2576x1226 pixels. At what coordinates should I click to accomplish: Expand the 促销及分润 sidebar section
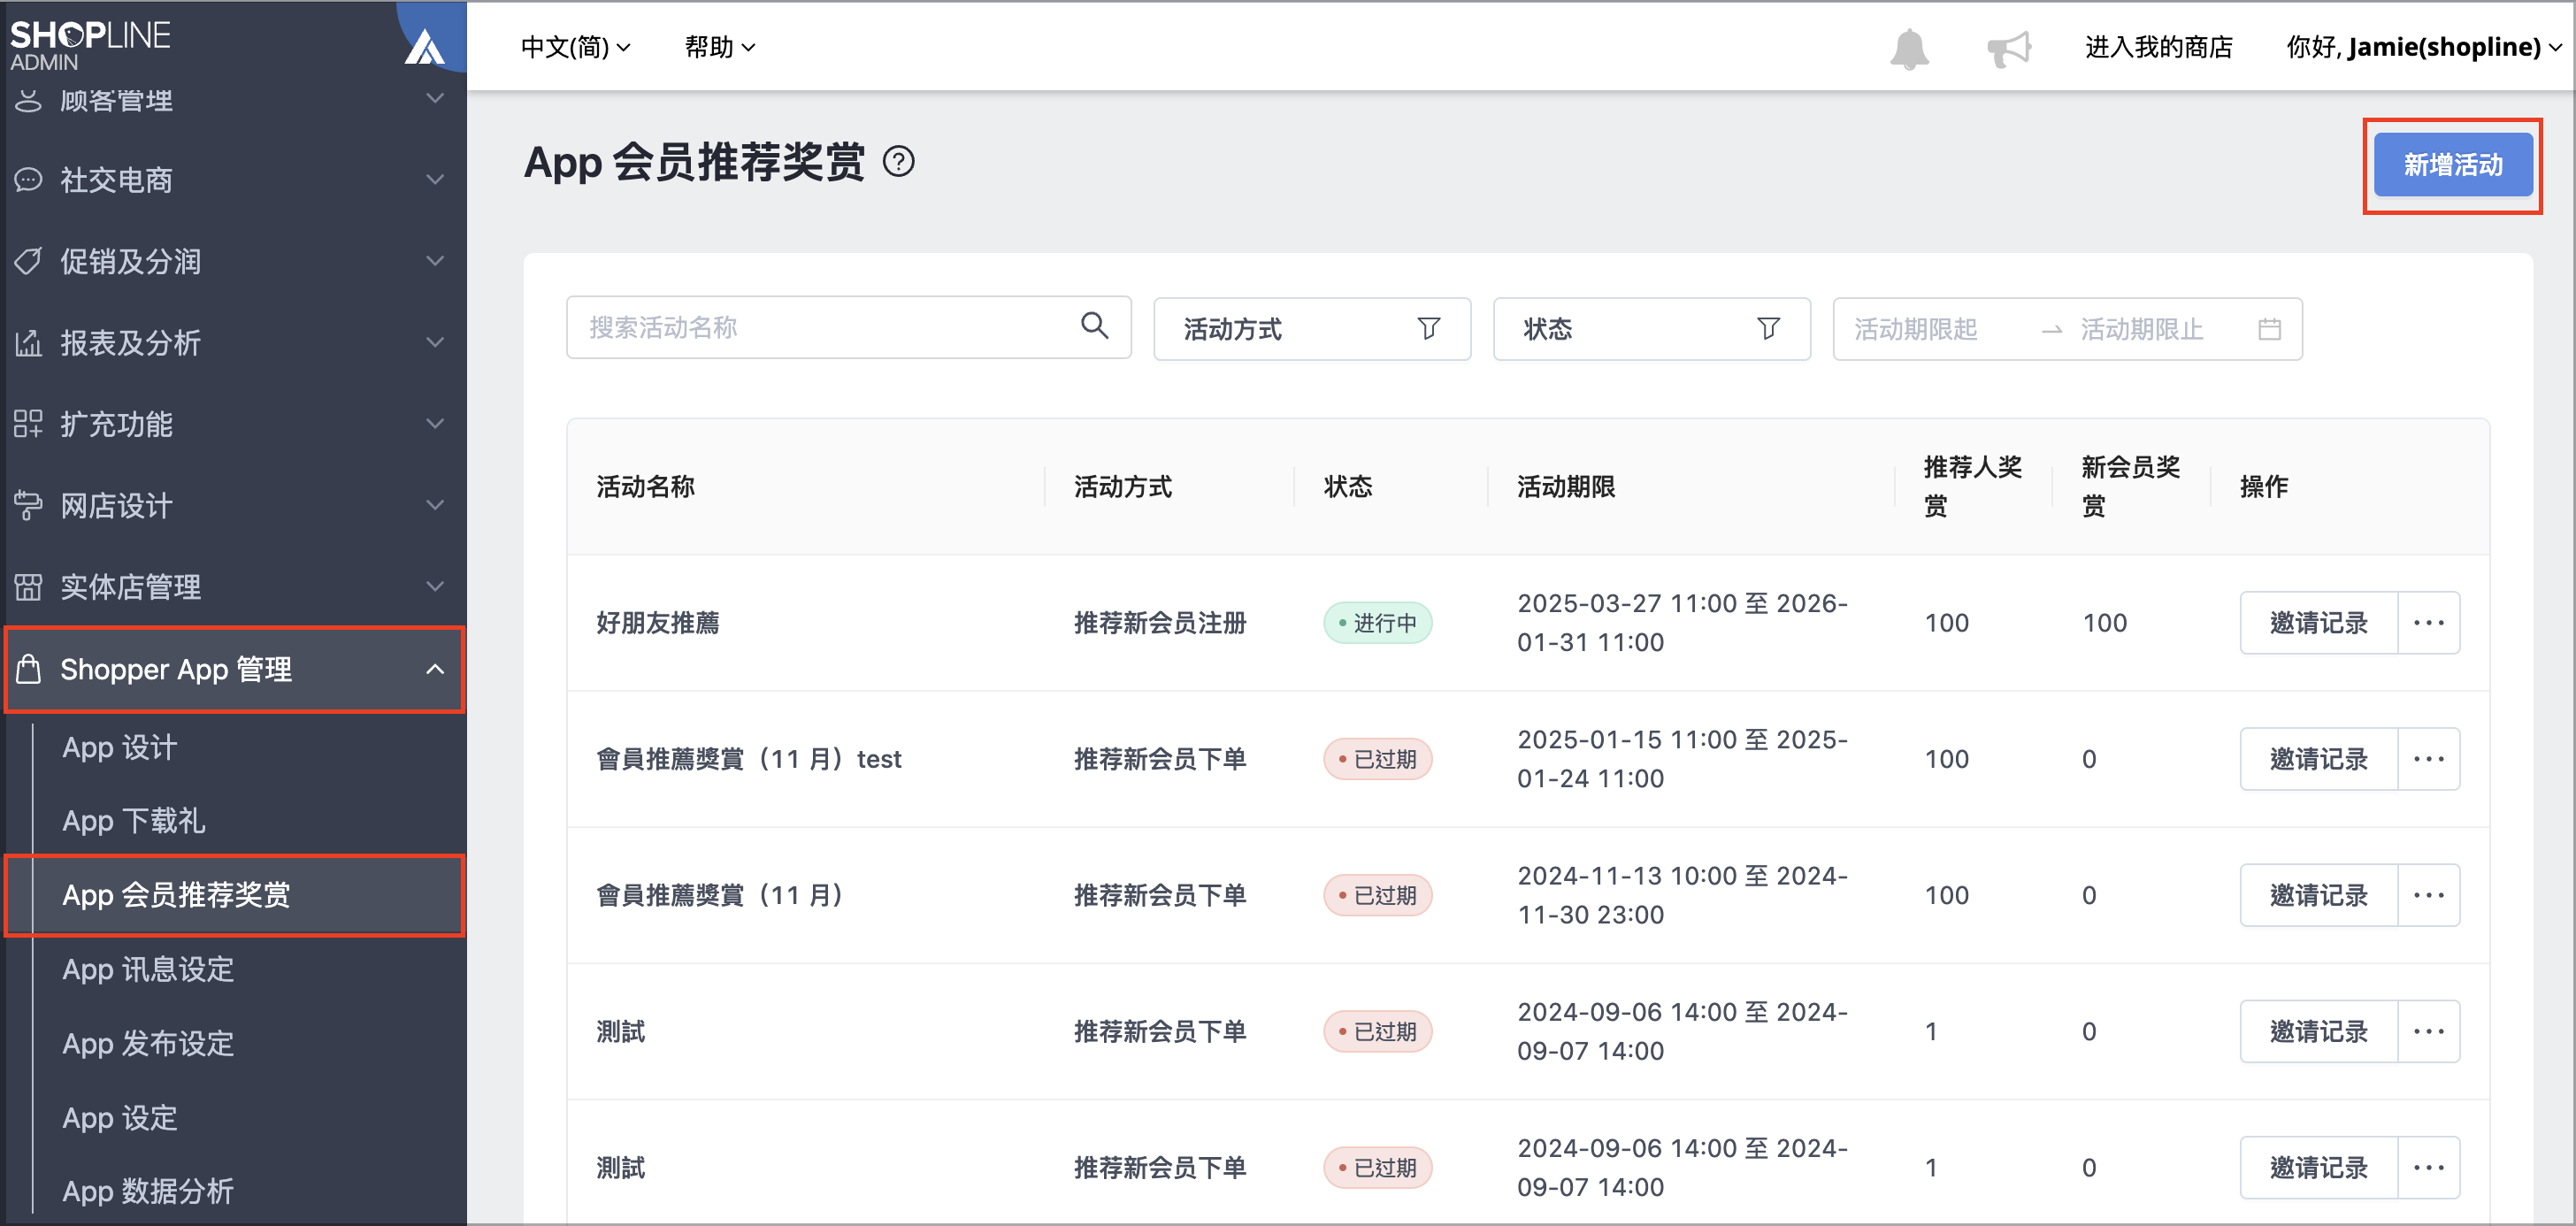[434, 261]
